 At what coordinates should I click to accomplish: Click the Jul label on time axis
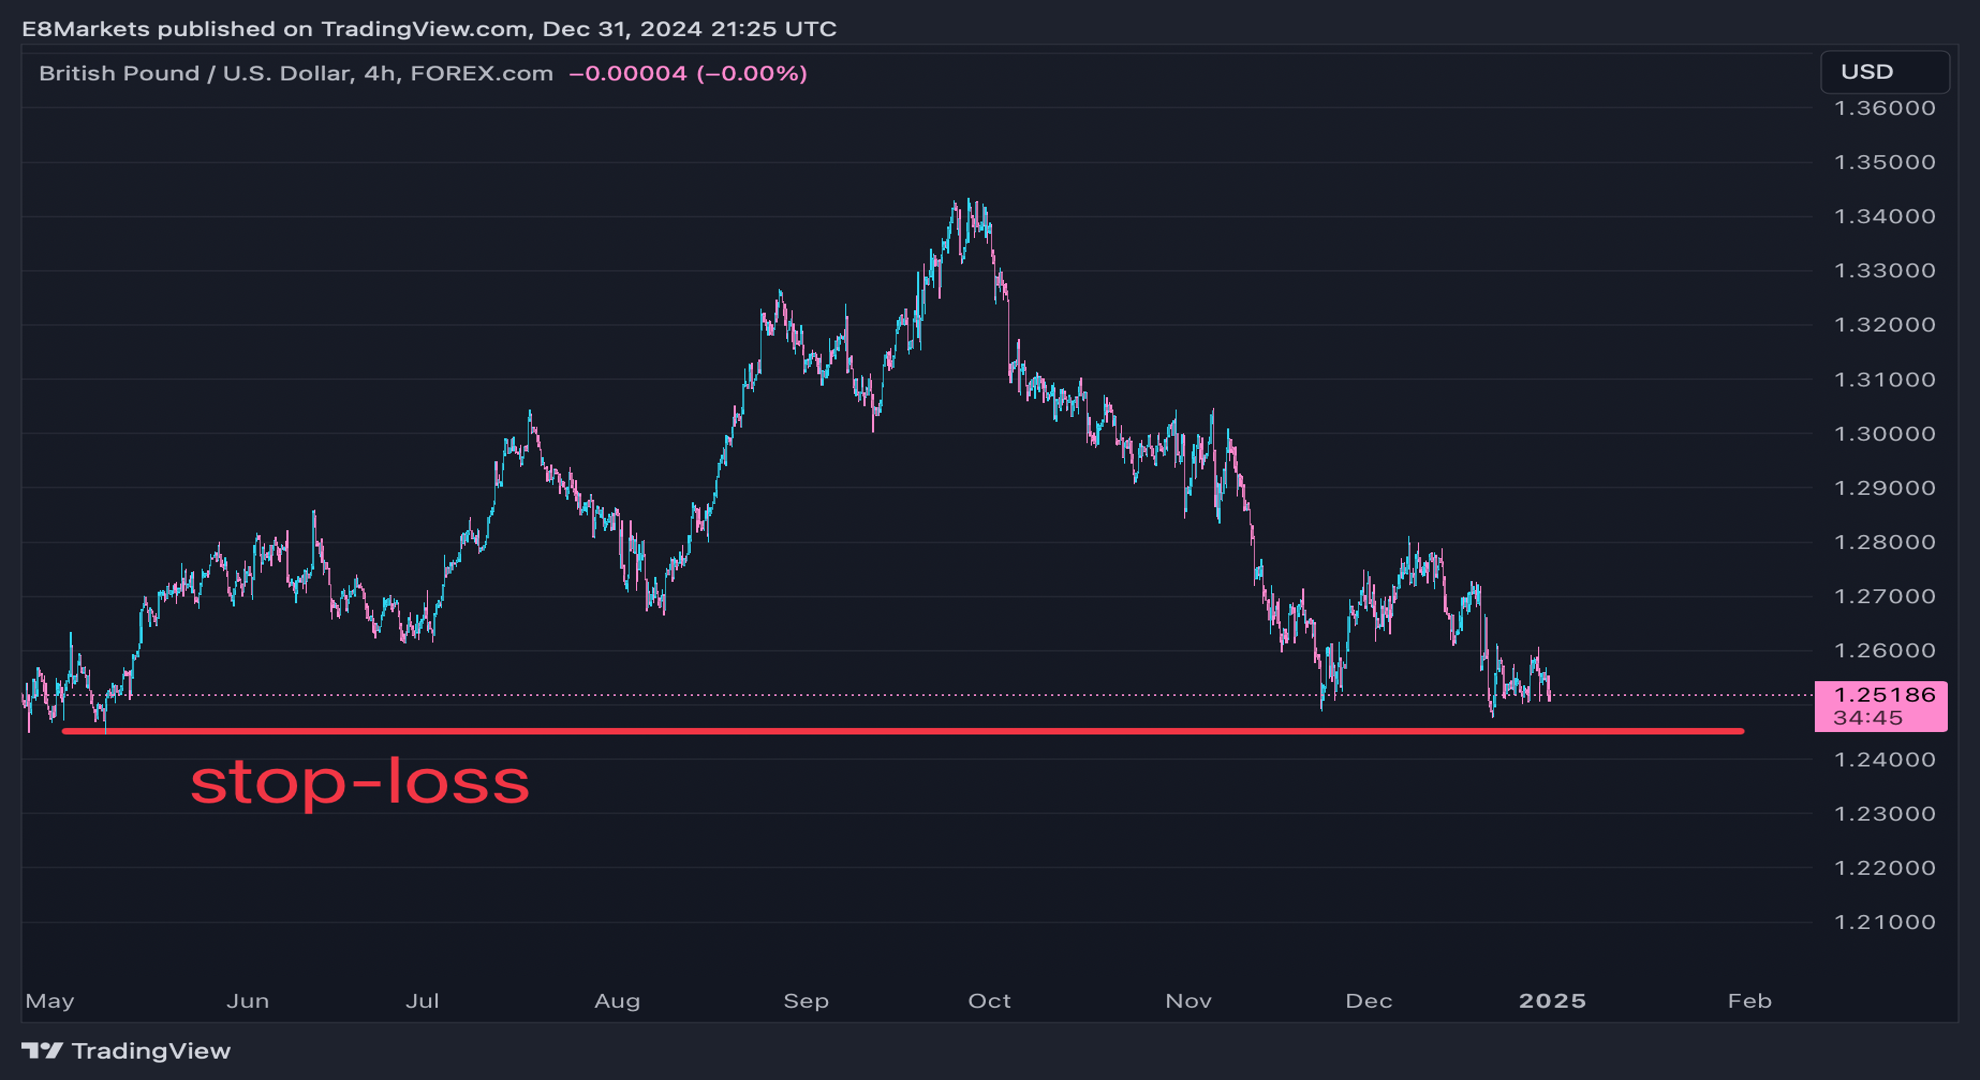422,1001
